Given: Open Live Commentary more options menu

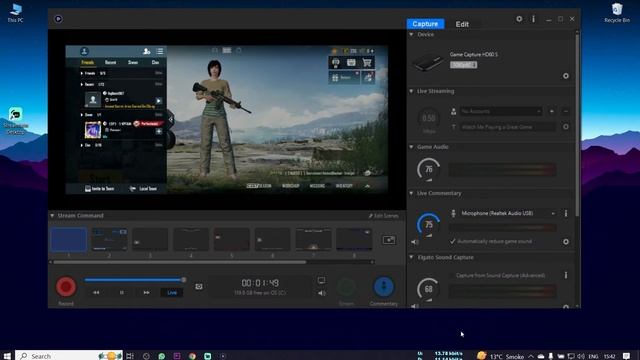Looking at the screenshot, I should click(x=566, y=213).
